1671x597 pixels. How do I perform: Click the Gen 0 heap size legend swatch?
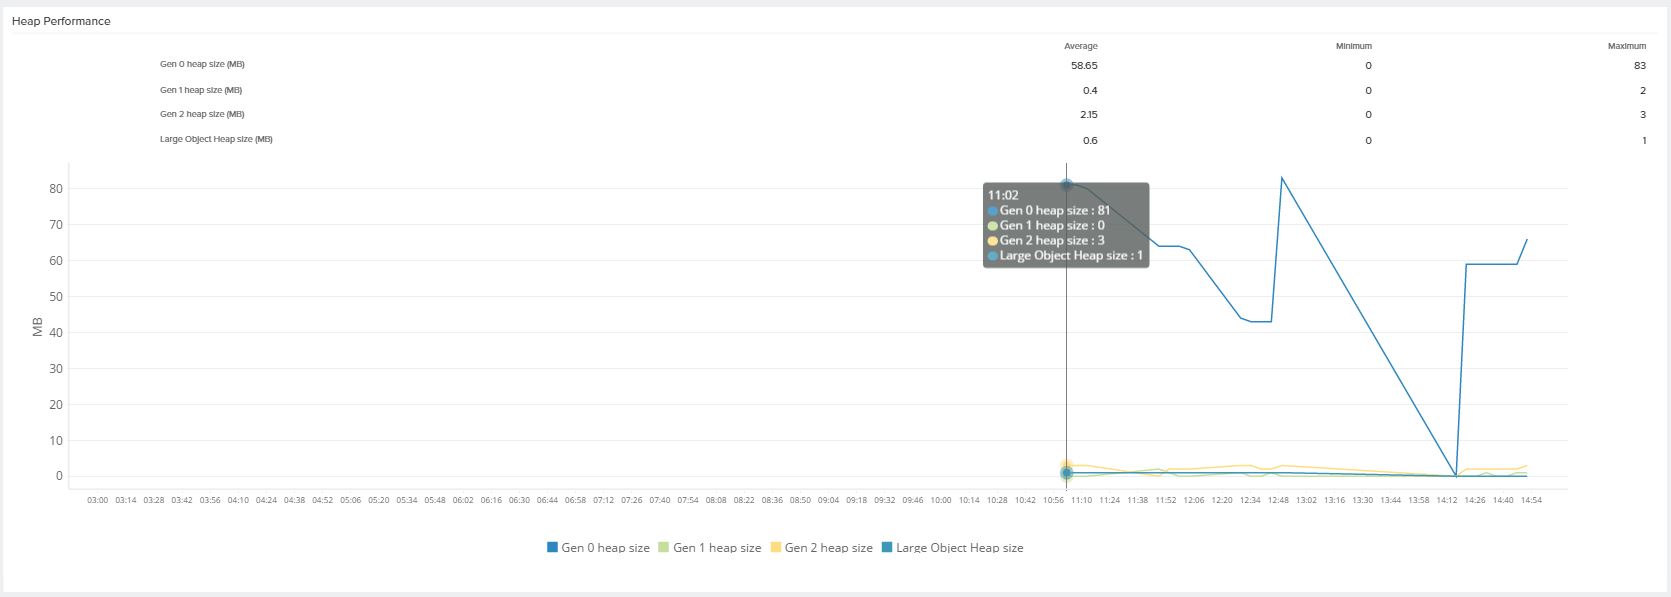552,547
